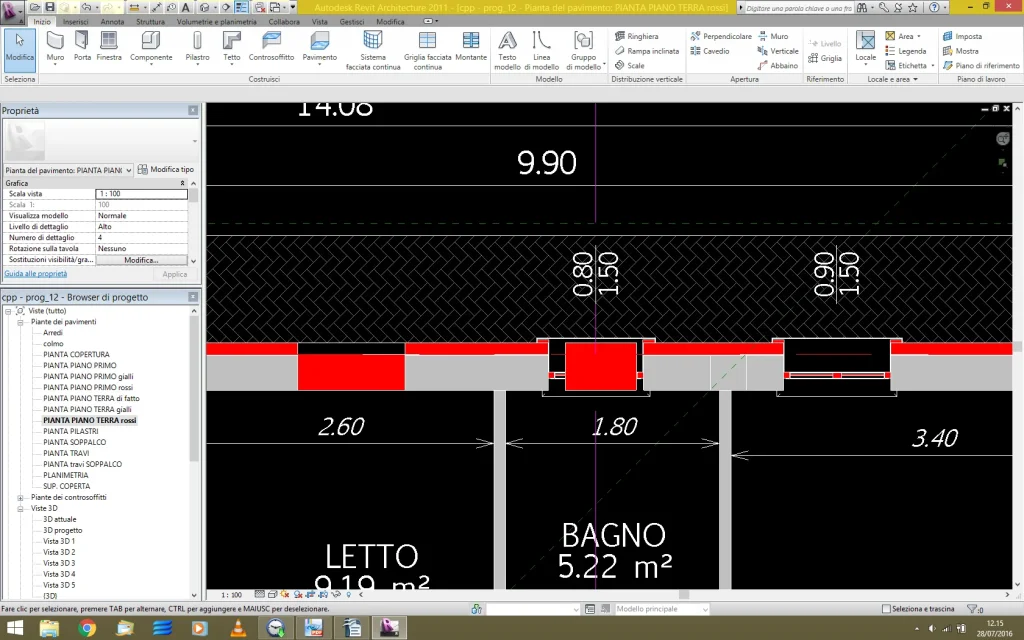Open the view type dropdown in Proprietà
This screenshot has width=1024, height=640.
[x=68, y=171]
